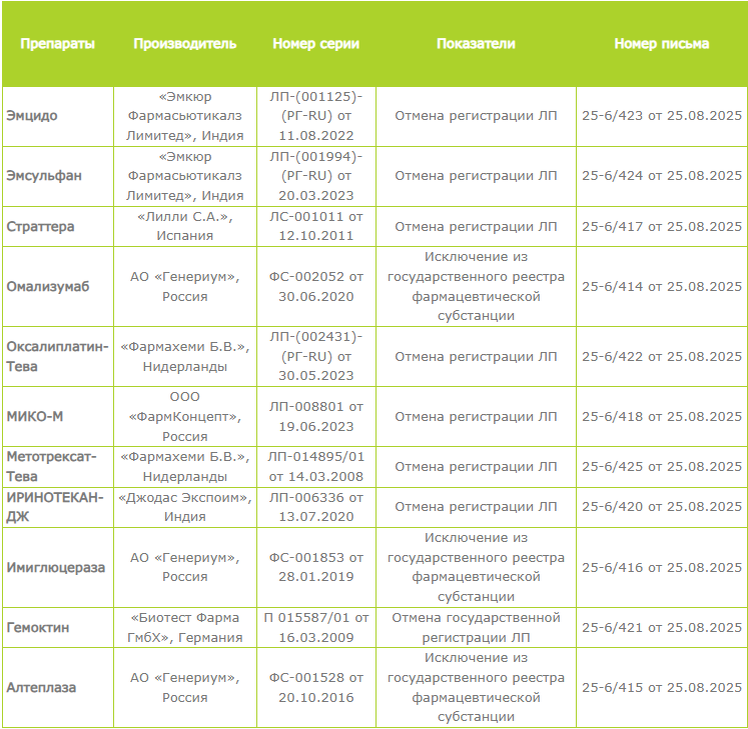Screen dimensions: 748x729
Task: Select the drug name 'Метотрексат-Тева'
Action: tap(52, 467)
